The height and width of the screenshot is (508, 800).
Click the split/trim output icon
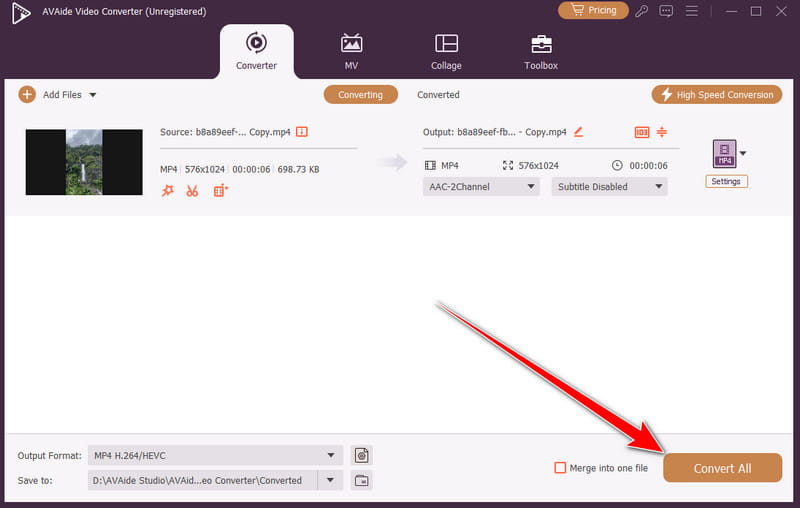pos(662,132)
